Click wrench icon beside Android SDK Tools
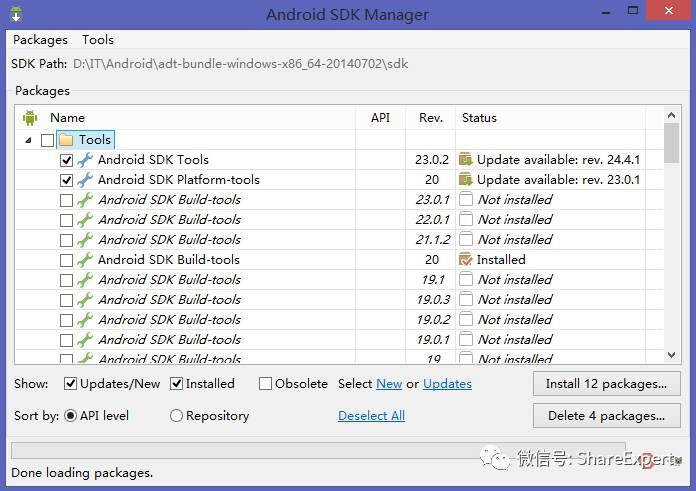The width and height of the screenshot is (696, 491). coord(85,160)
